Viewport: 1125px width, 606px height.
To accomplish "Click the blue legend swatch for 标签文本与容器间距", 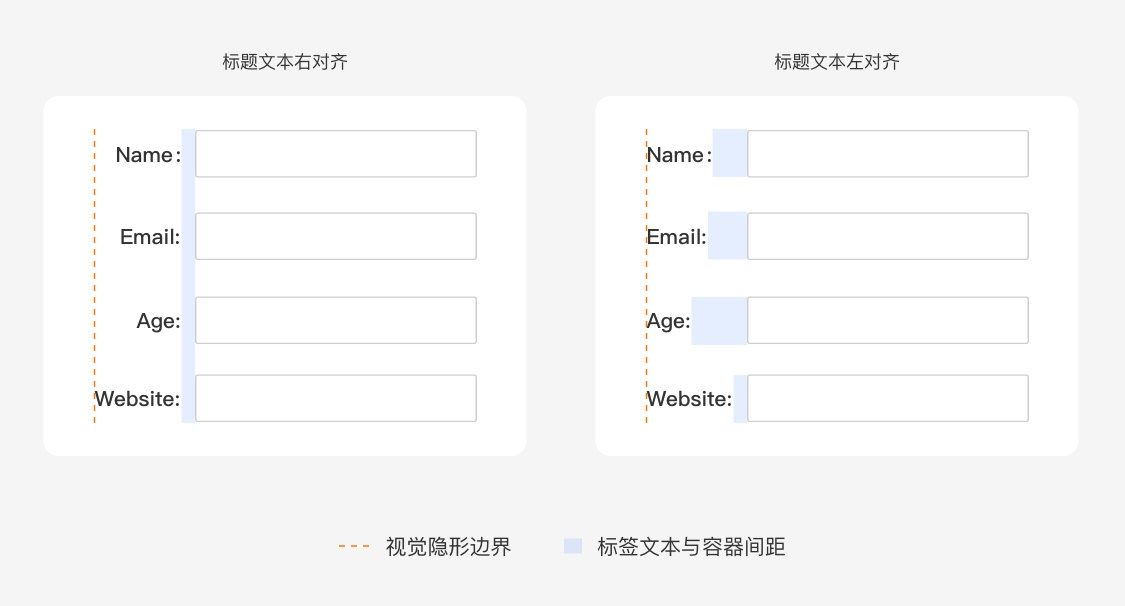I will coord(573,546).
